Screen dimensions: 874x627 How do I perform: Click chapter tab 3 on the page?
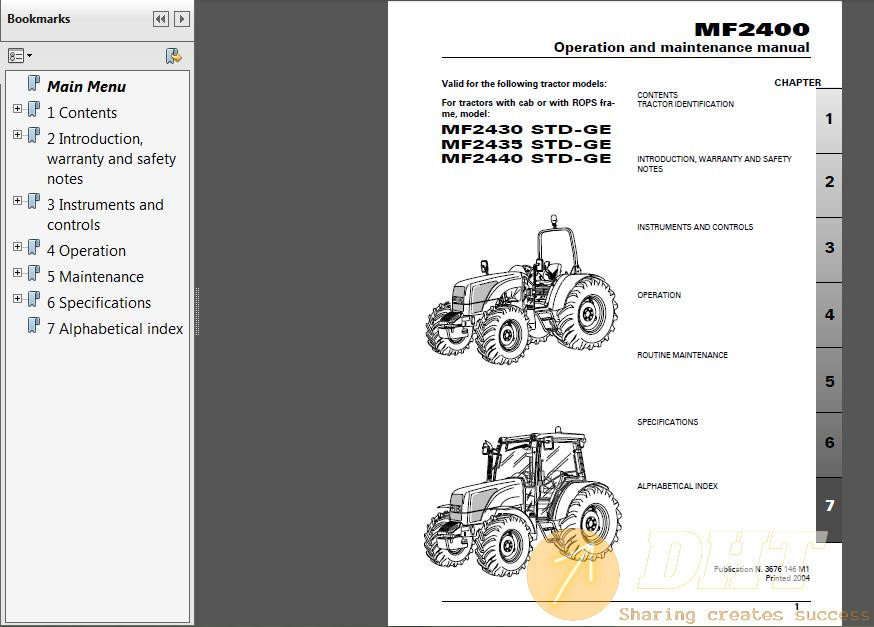tap(829, 249)
